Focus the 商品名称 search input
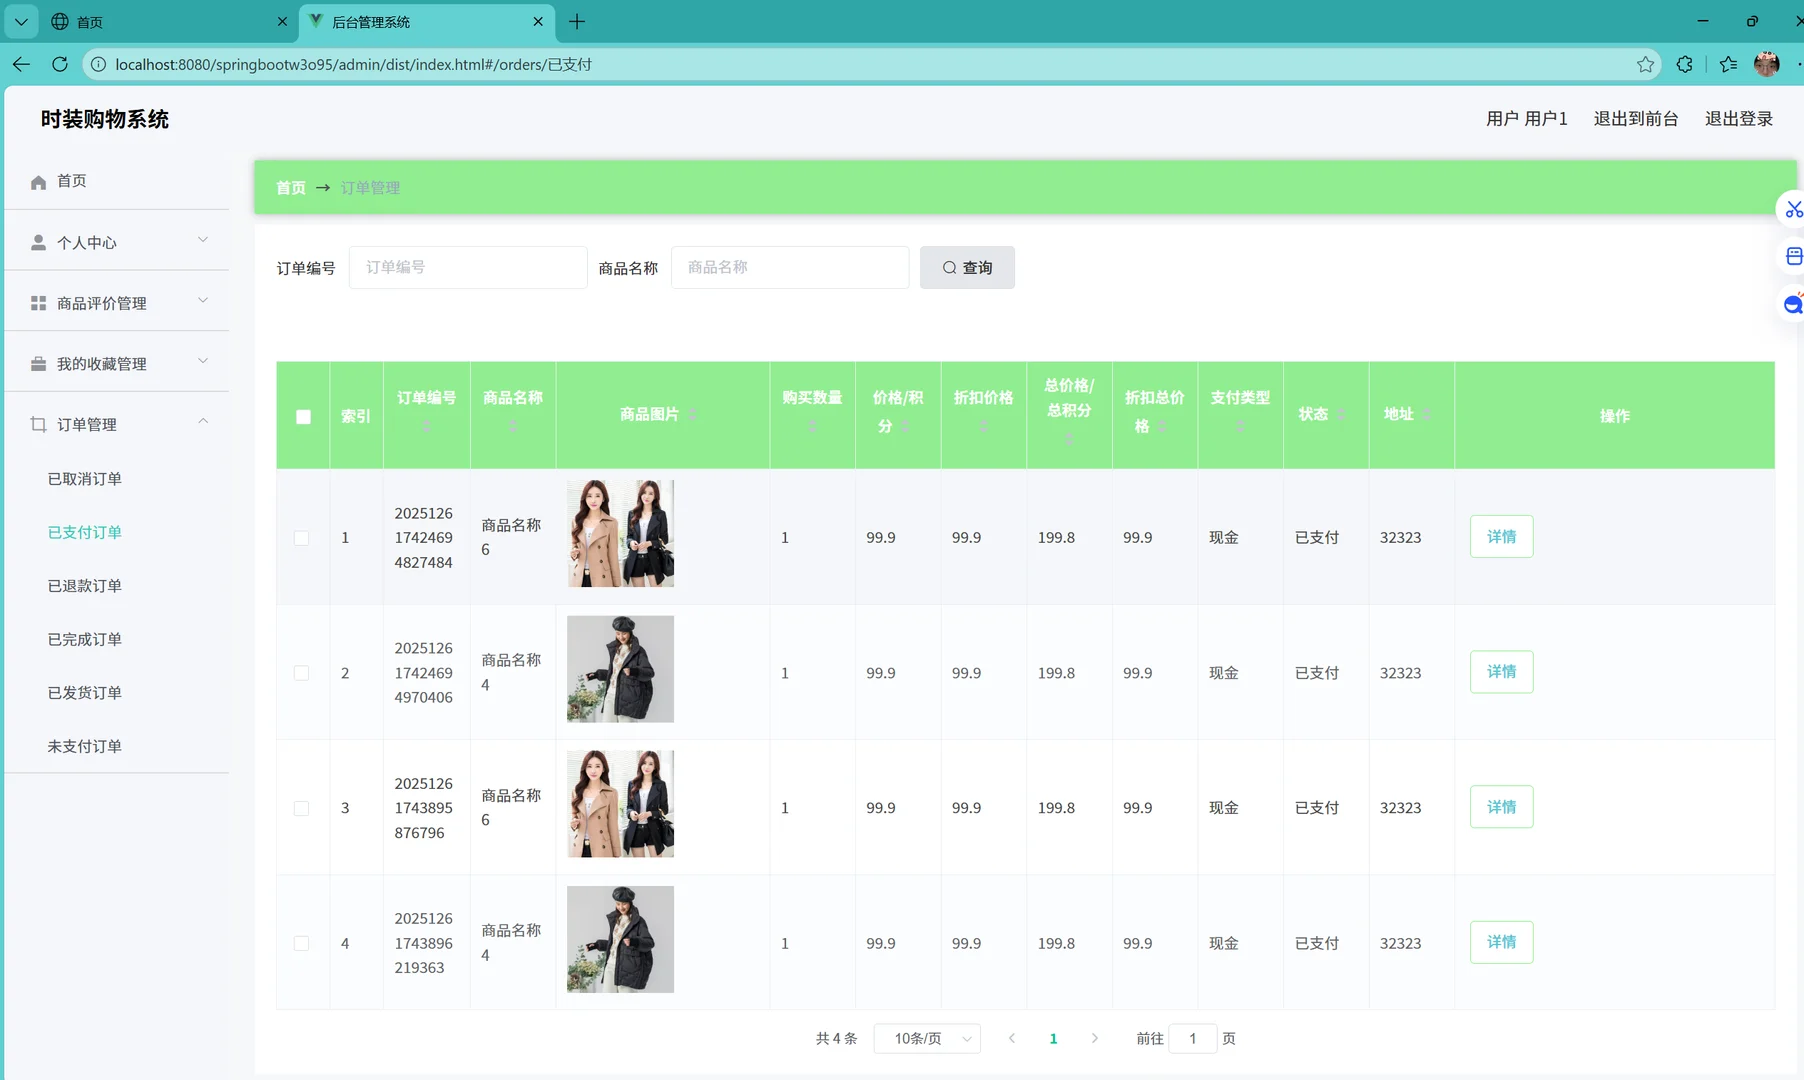1804x1080 pixels. [x=790, y=267]
